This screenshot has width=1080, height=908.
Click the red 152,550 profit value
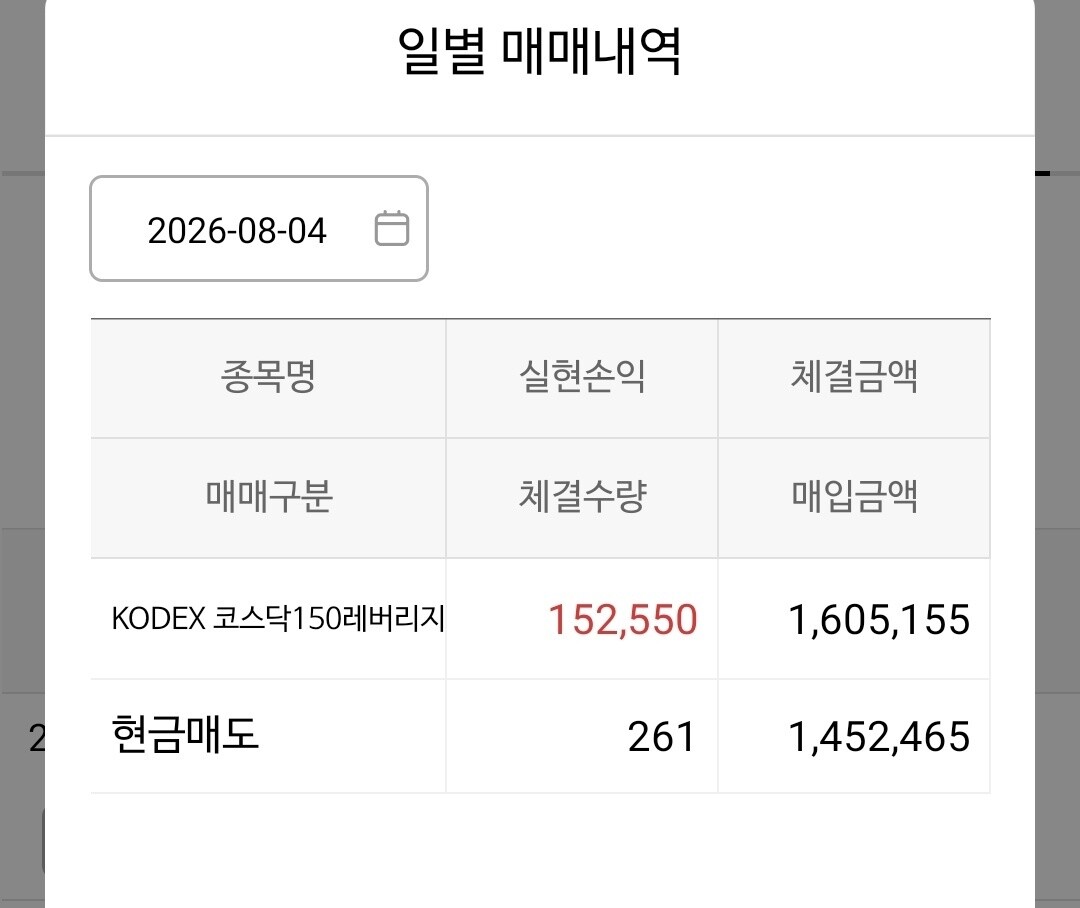623,619
